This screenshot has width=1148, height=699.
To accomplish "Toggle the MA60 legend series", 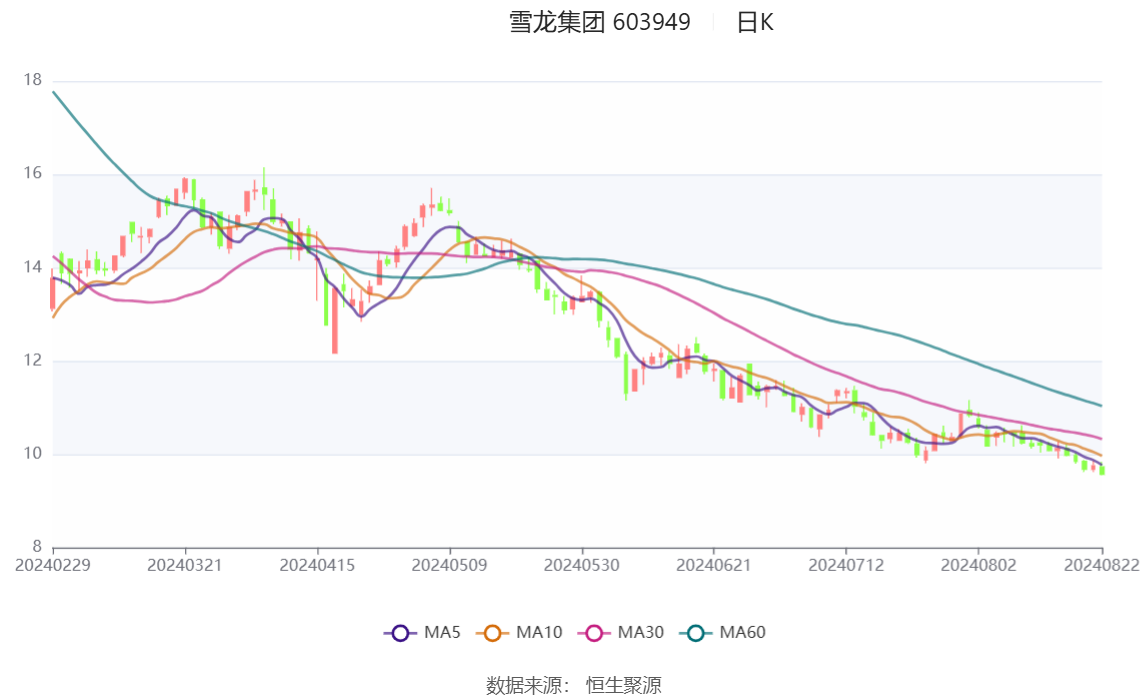I will coord(723,632).
